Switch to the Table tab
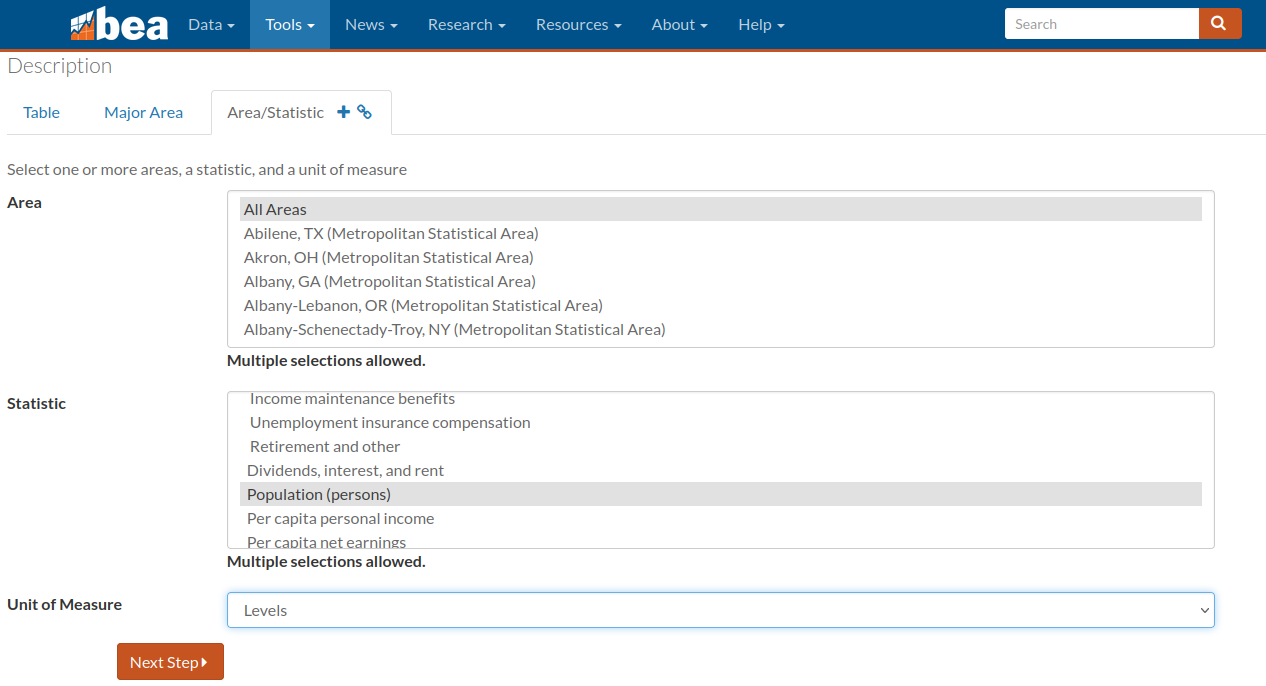The image size is (1266, 686). (x=42, y=112)
